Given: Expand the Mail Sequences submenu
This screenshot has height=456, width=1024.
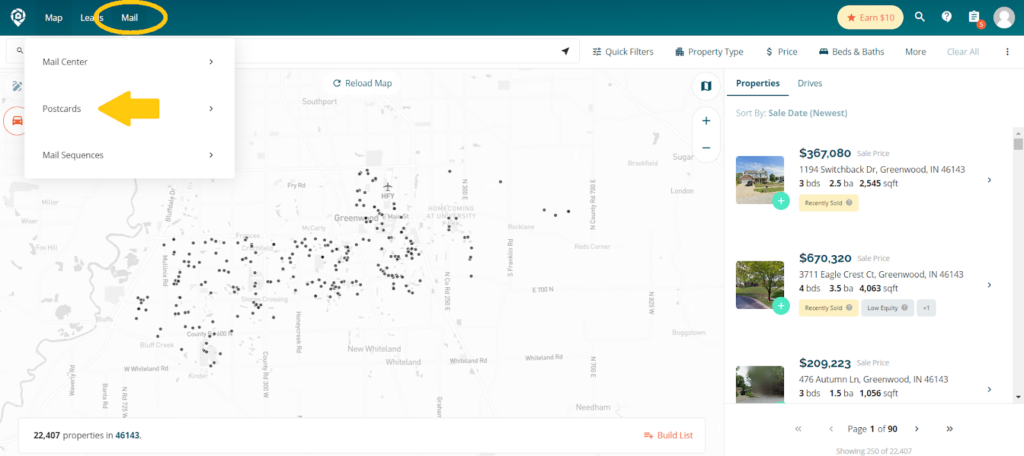Looking at the screenshot, I should click(x=129, y=155).
